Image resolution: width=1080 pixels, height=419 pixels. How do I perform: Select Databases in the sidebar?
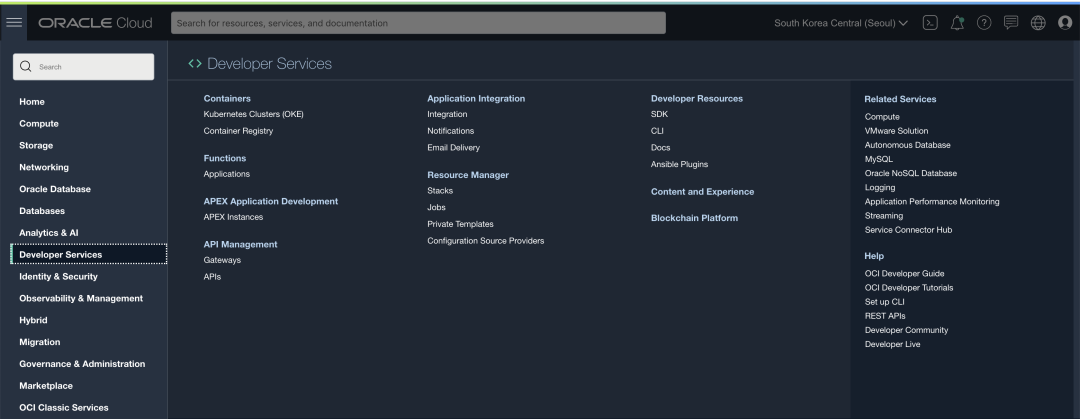click(x=42, y=211)
